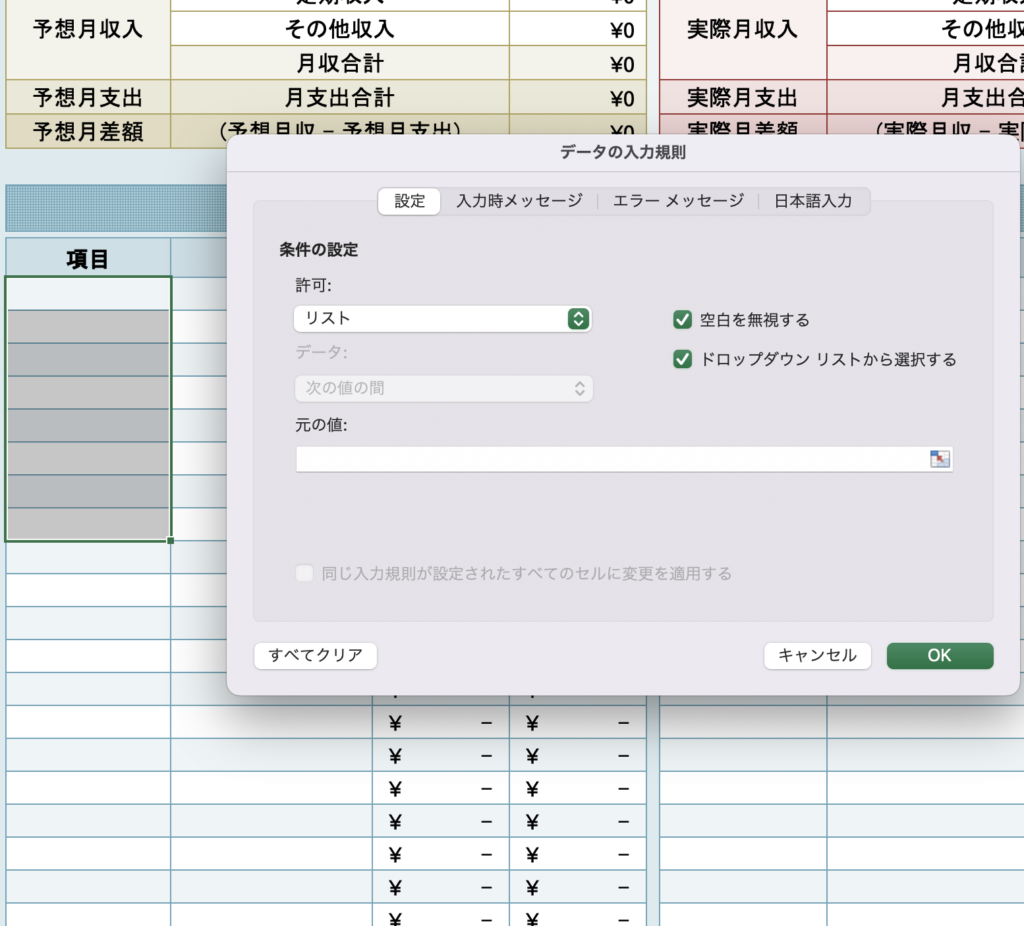Select the 項目 header cell
1024x926 pixels.
[x=88, y=258]
